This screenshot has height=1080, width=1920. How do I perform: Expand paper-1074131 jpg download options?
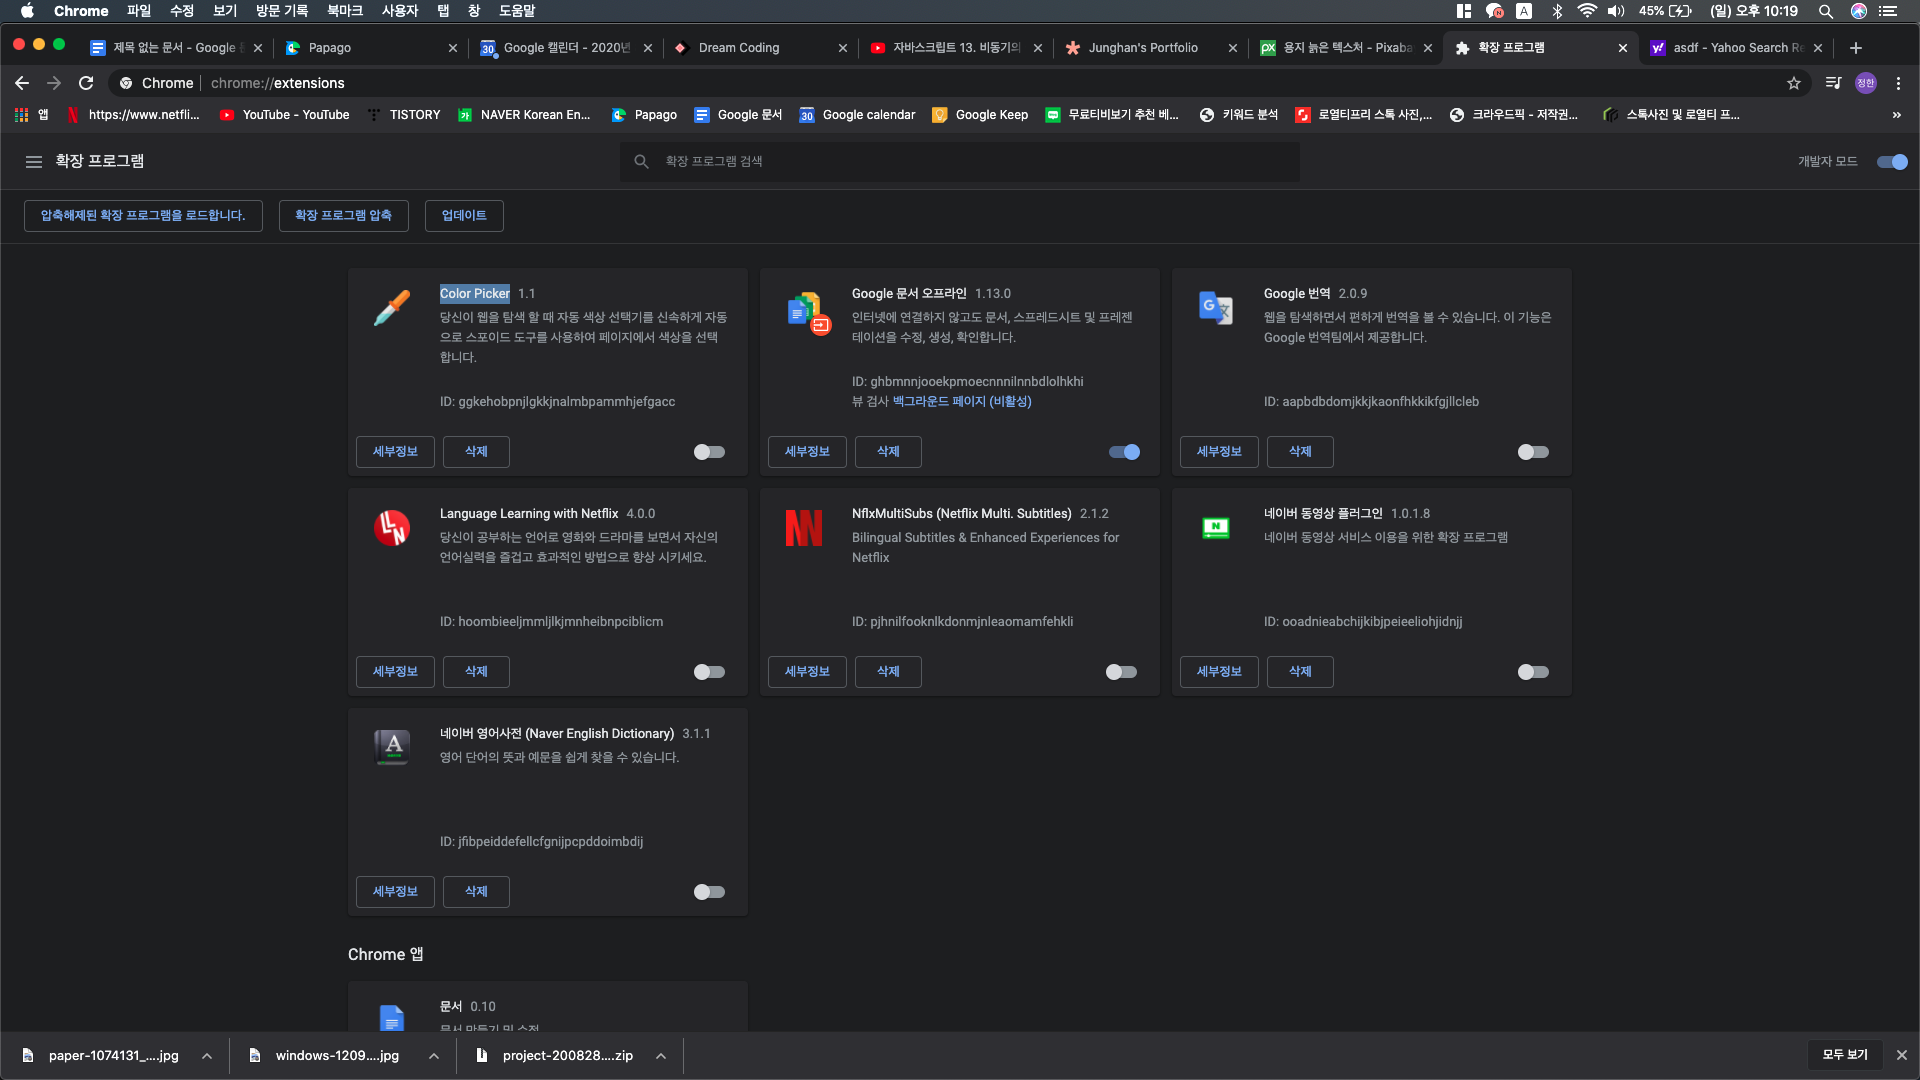(x=207, y=1056)
